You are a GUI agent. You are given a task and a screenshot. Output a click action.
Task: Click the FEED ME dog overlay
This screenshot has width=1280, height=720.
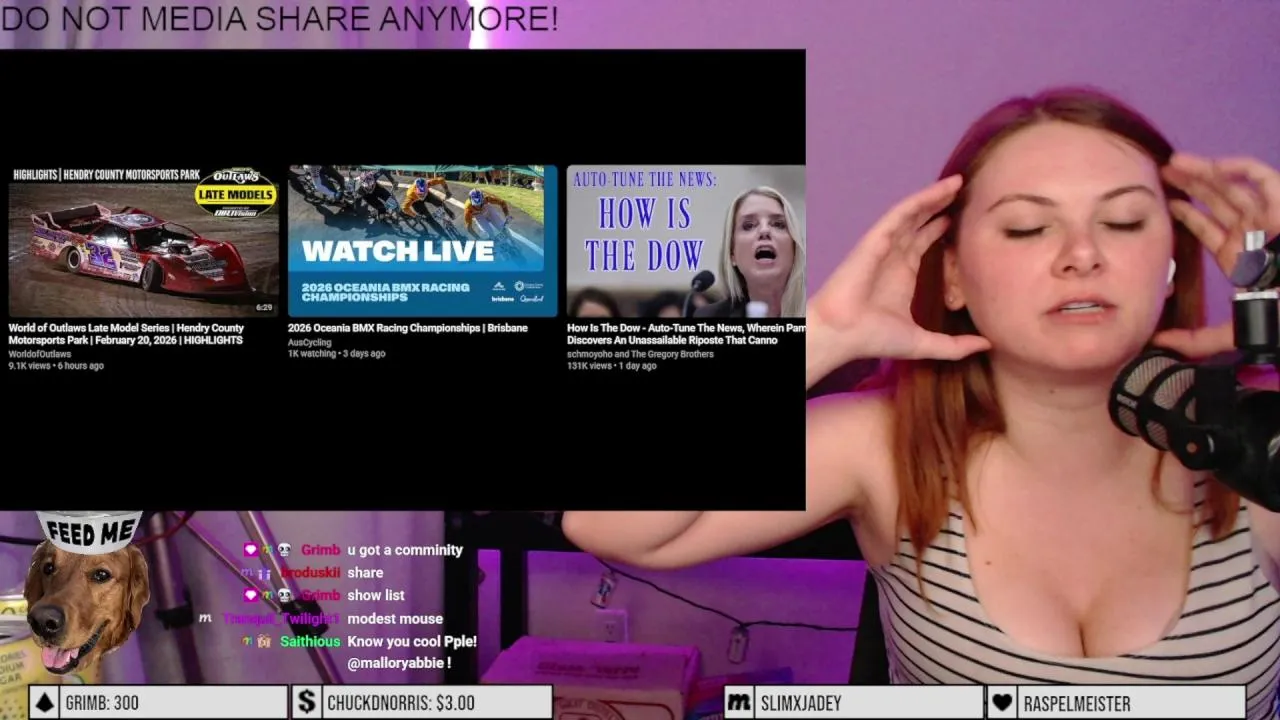tap(88, 595)
